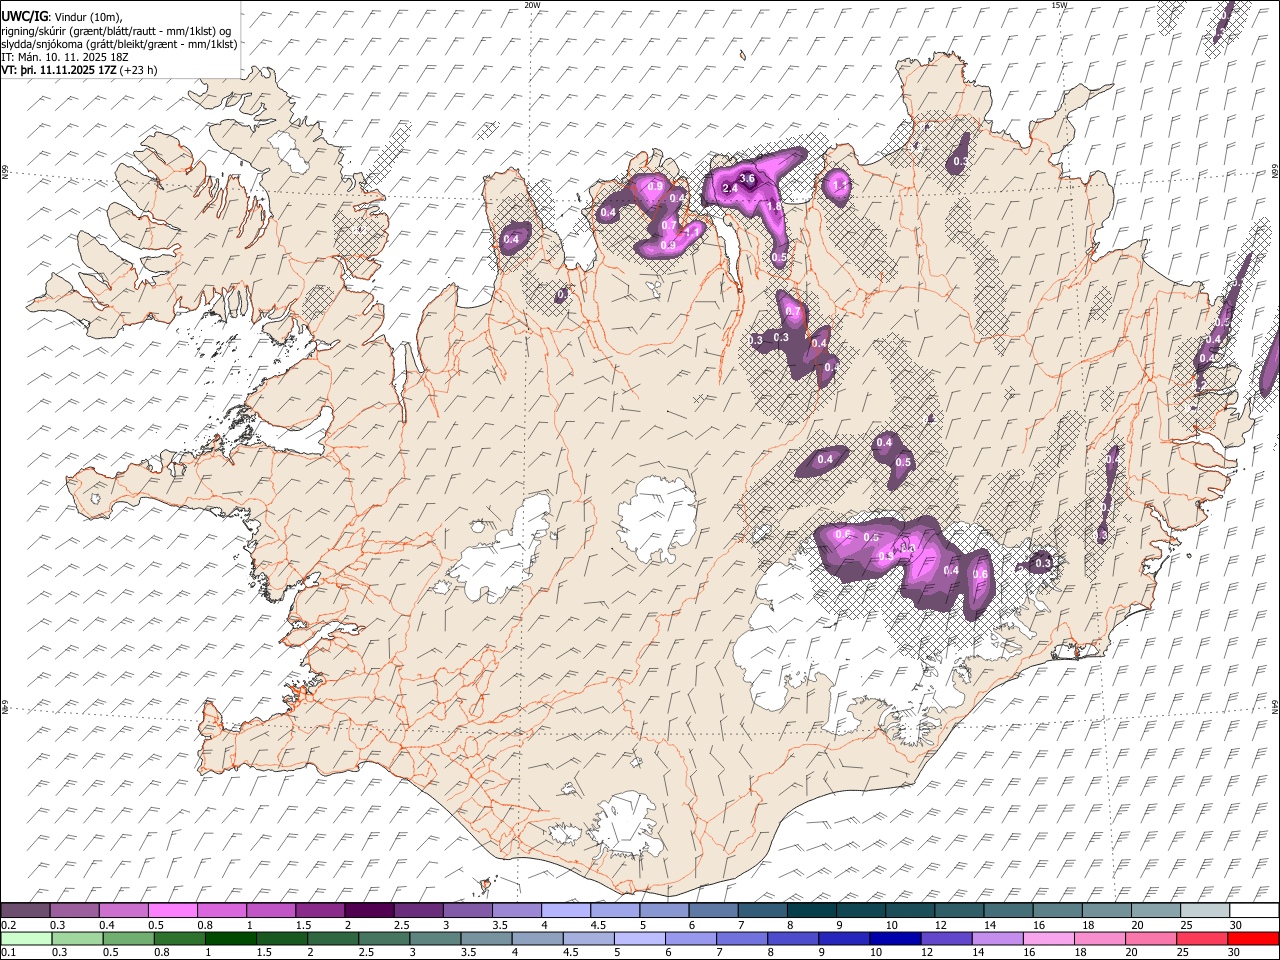Pick the light pink lower-row swatch at 16
This screenshot has height=960, width=1280.
coord(1047,938)
